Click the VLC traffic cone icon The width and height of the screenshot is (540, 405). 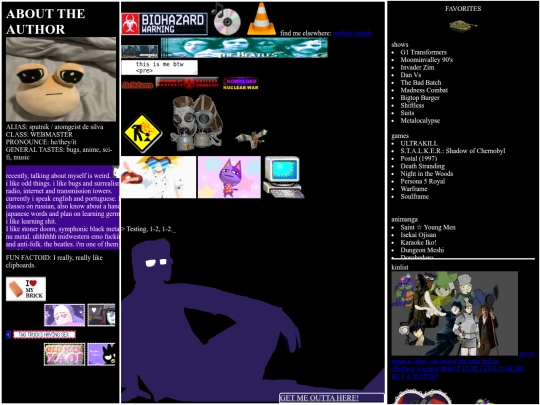pos(261,19)
